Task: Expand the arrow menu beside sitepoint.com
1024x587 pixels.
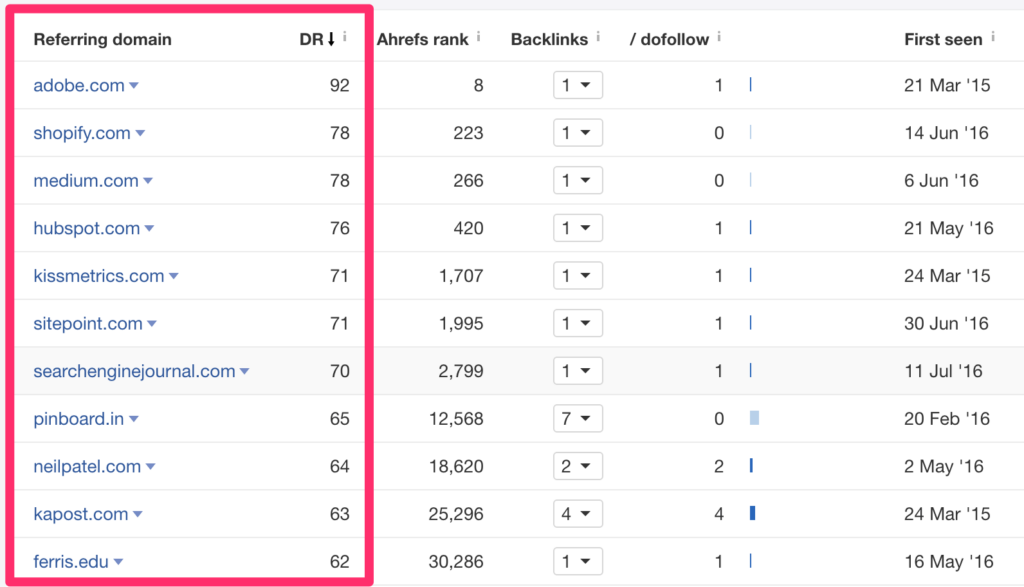Action: tap(152, 324)
